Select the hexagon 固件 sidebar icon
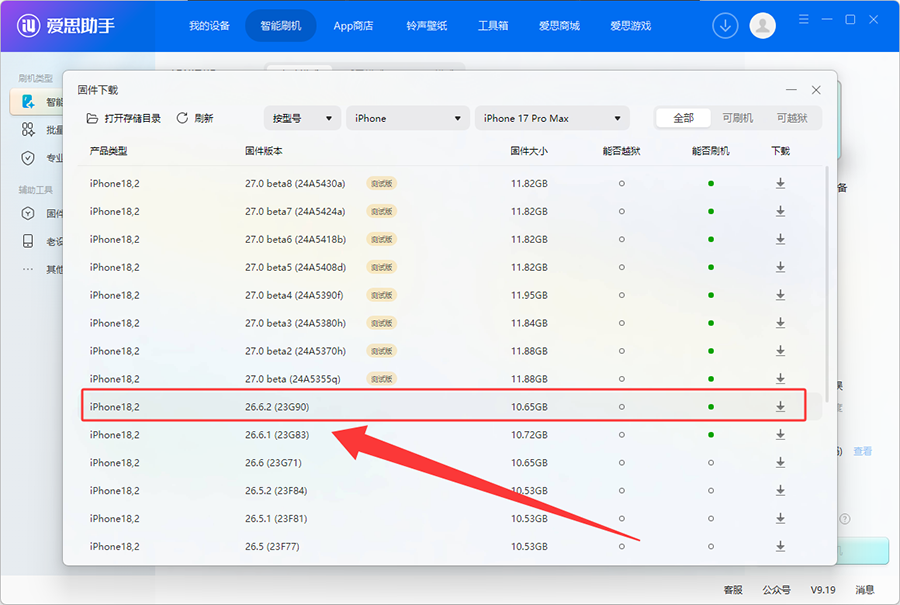The image size is (900, 605). click(x=28, y=214)
